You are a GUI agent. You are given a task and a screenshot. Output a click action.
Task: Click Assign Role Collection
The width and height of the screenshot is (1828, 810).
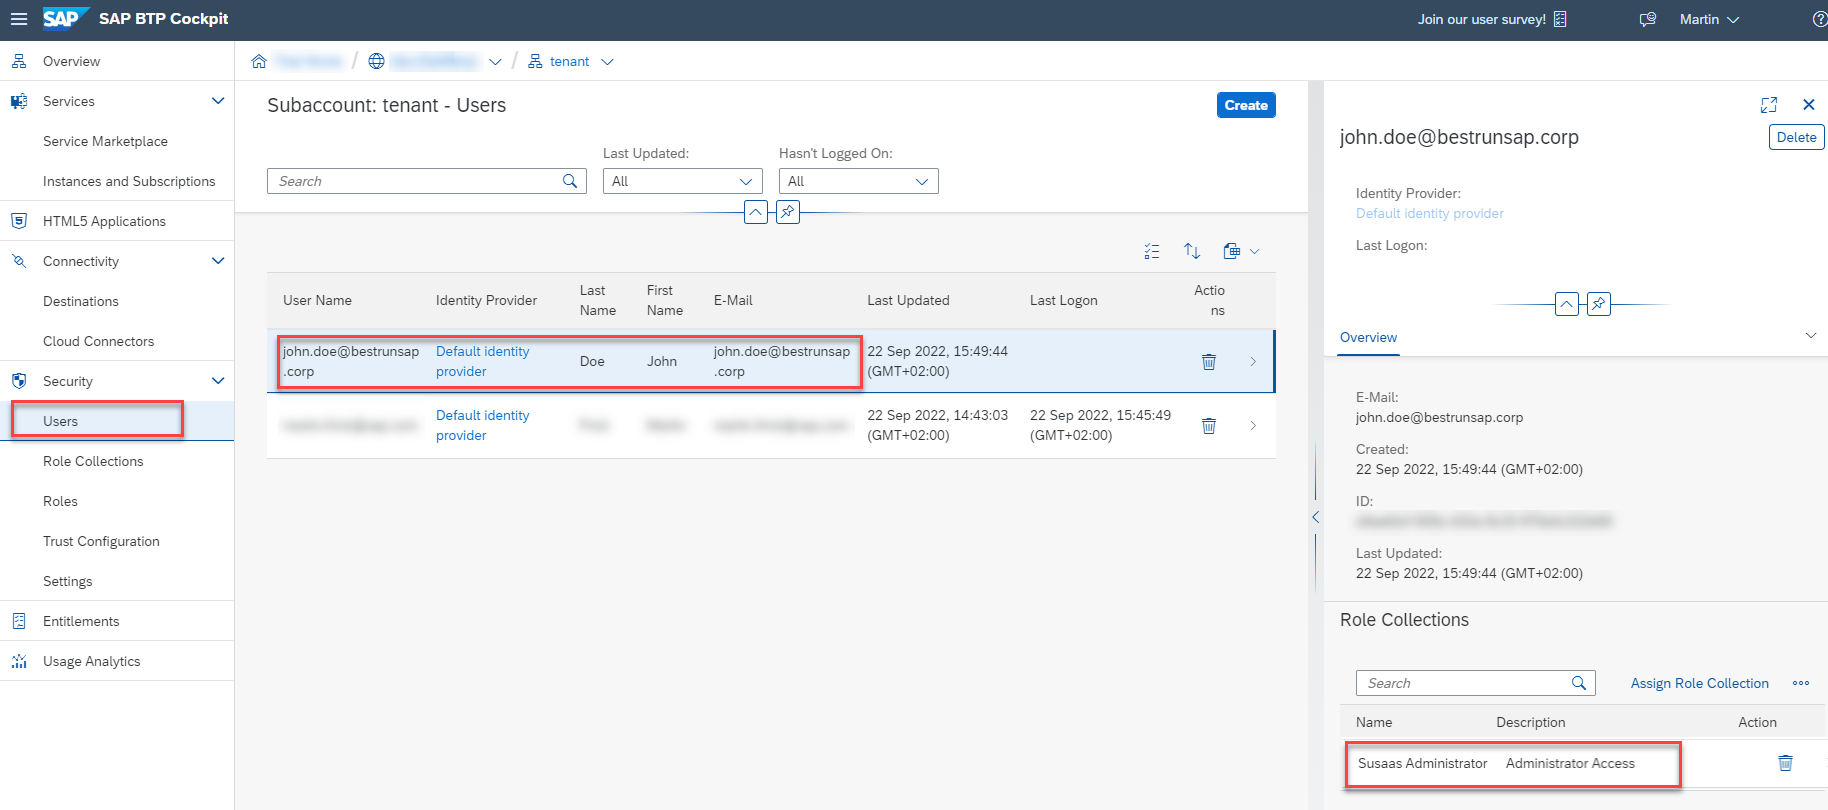tap(1699, 683)
